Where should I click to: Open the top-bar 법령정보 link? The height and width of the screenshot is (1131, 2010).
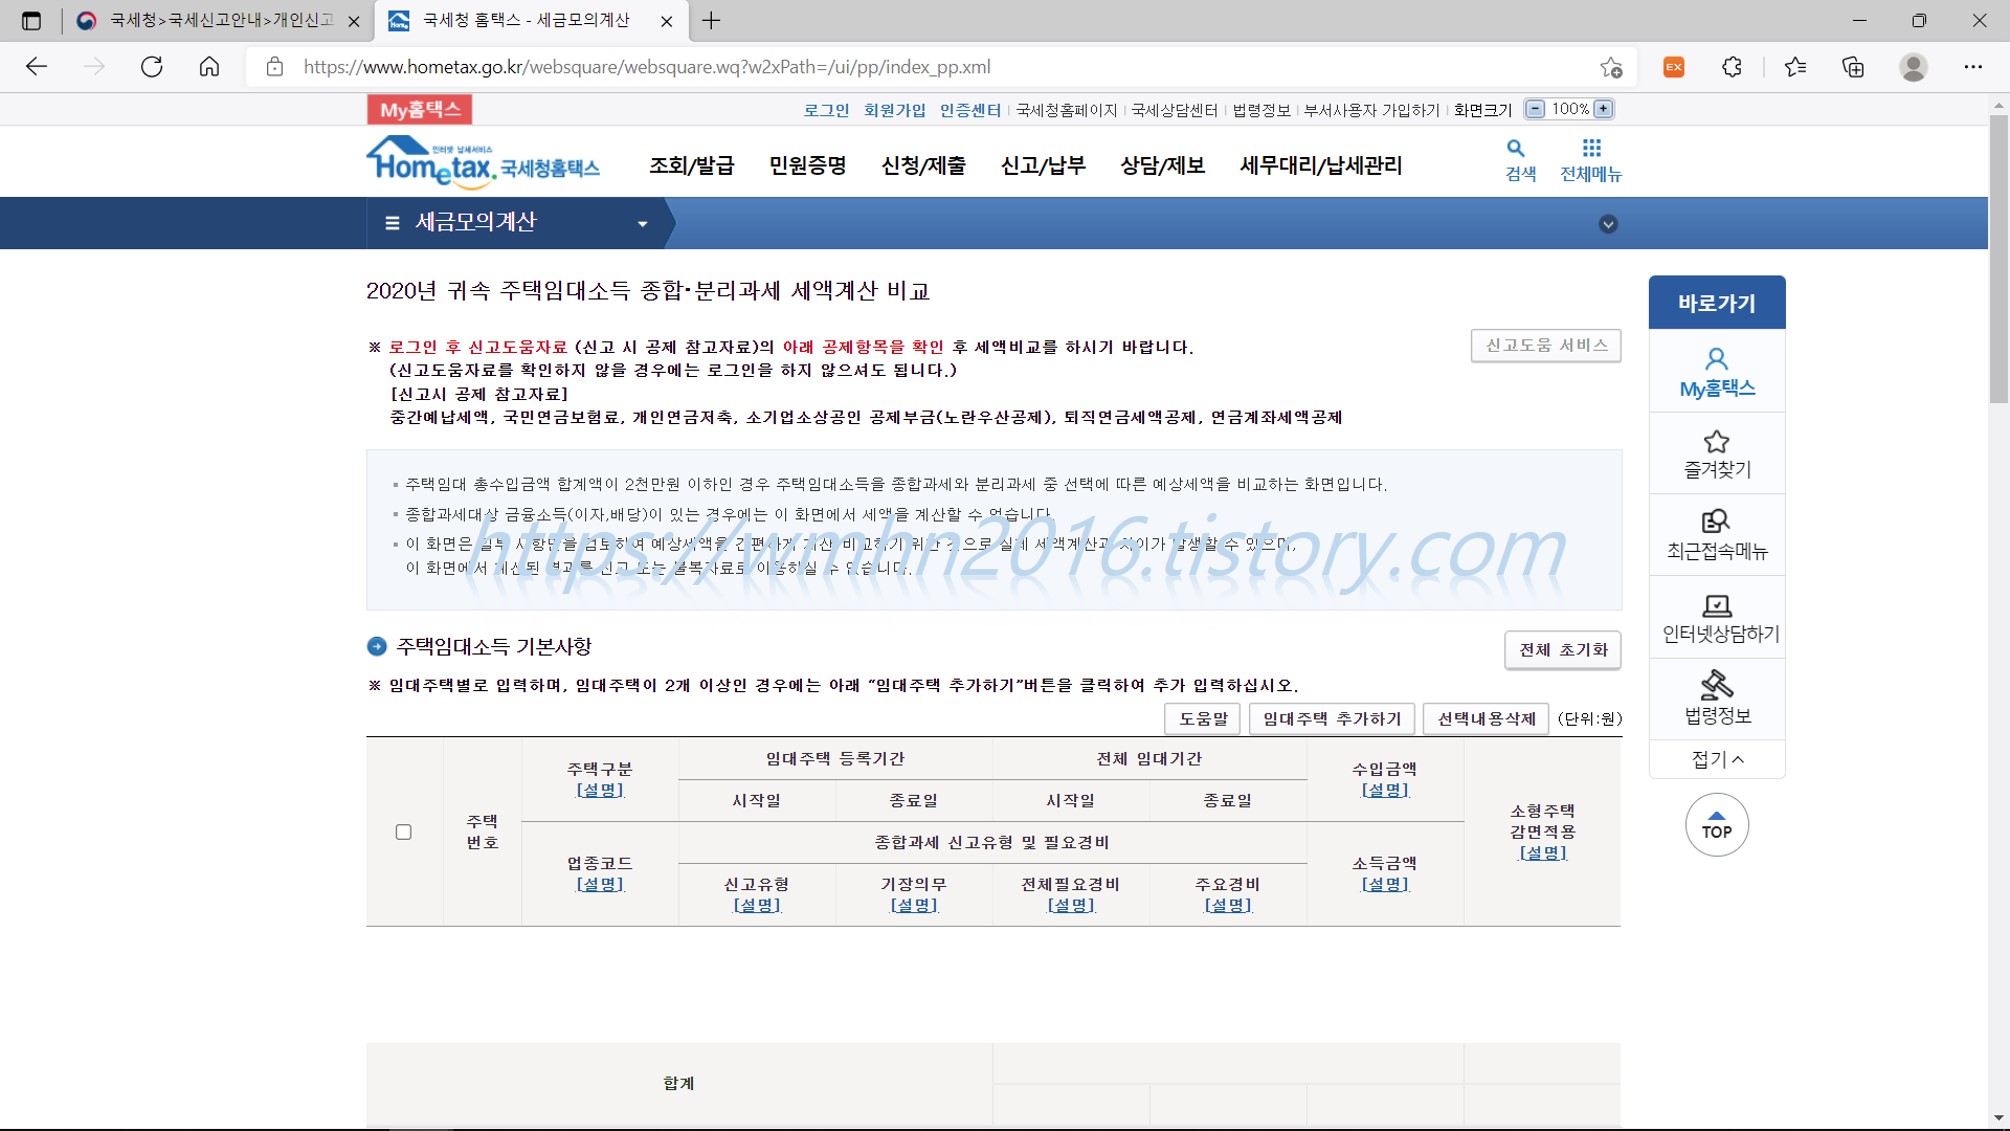1261,110
